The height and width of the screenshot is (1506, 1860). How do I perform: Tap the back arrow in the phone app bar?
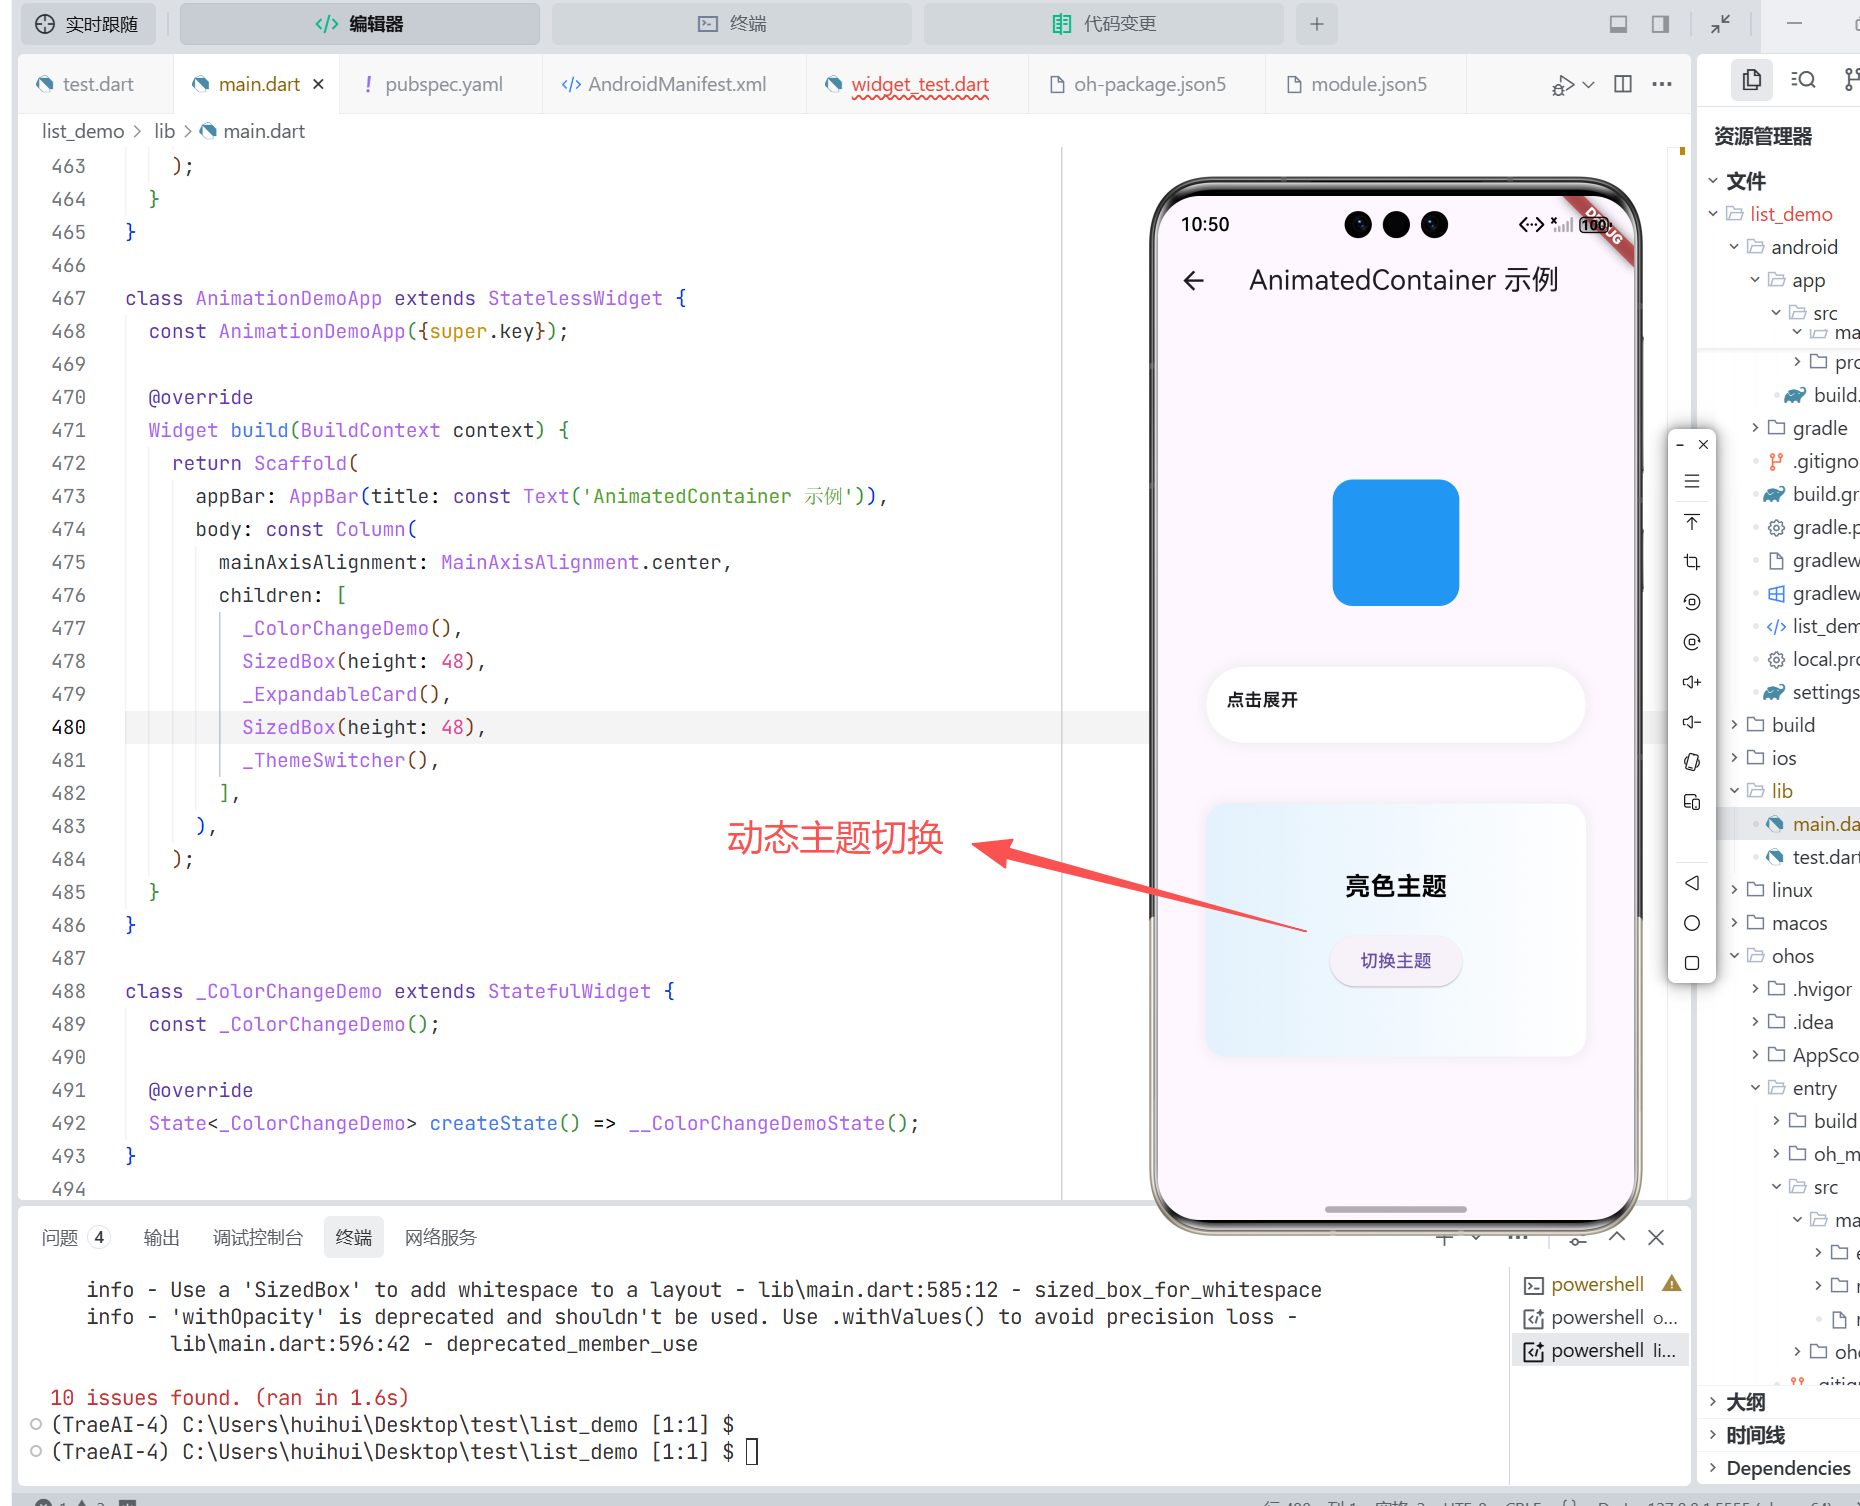click(x=1194, y=281)
